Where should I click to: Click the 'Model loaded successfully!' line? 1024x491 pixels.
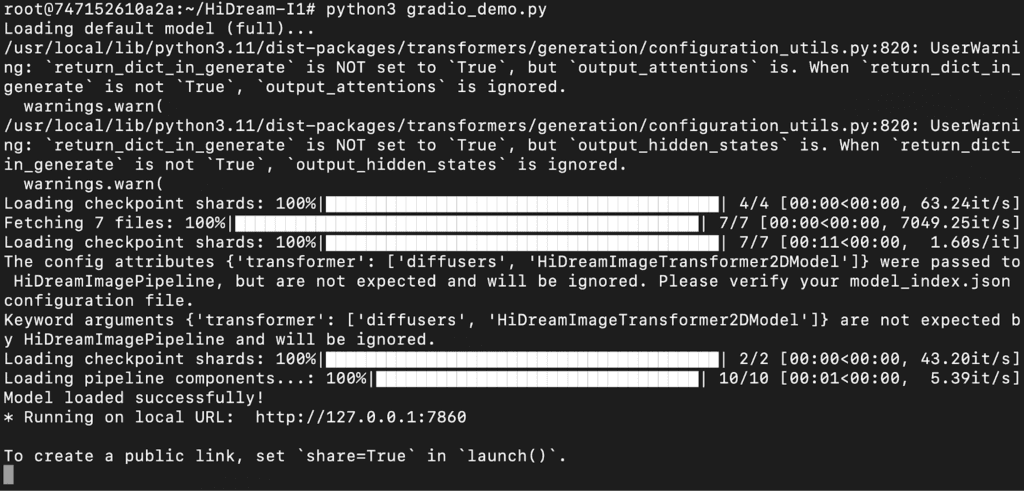click(135, 398)
